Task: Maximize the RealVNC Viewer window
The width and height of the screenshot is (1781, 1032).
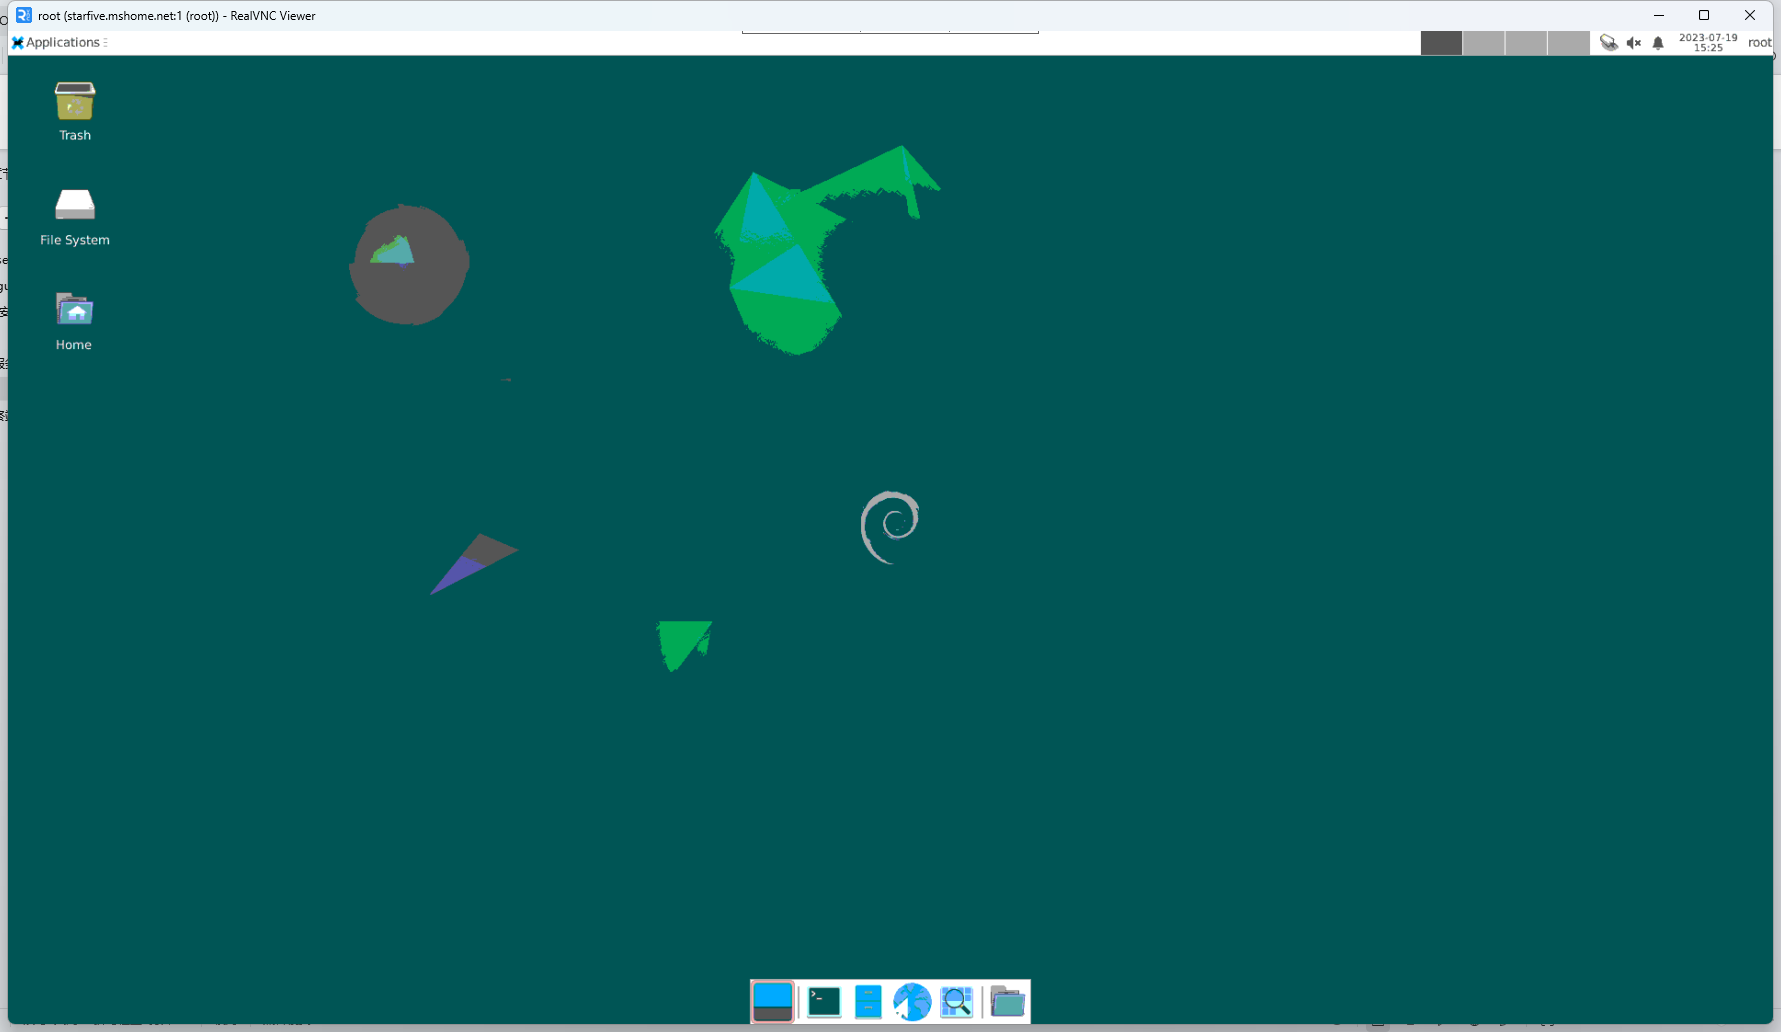Action: coord(1704,15)
